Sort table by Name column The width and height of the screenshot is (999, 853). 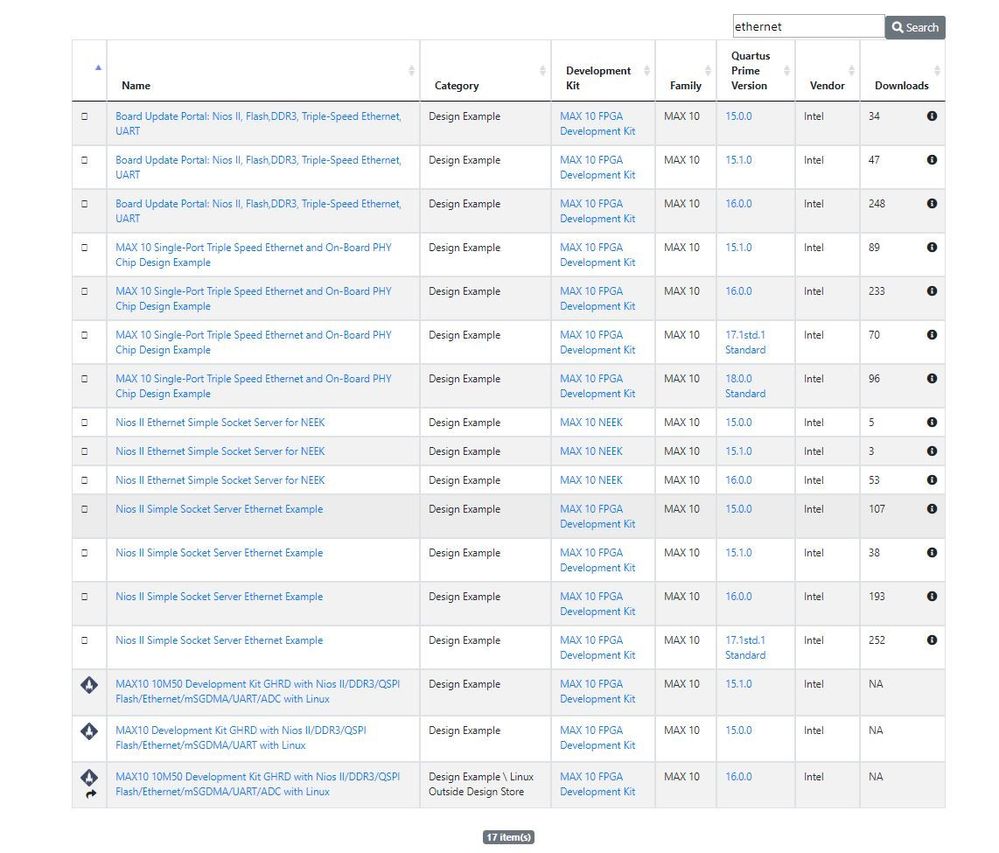click(136, 86)
